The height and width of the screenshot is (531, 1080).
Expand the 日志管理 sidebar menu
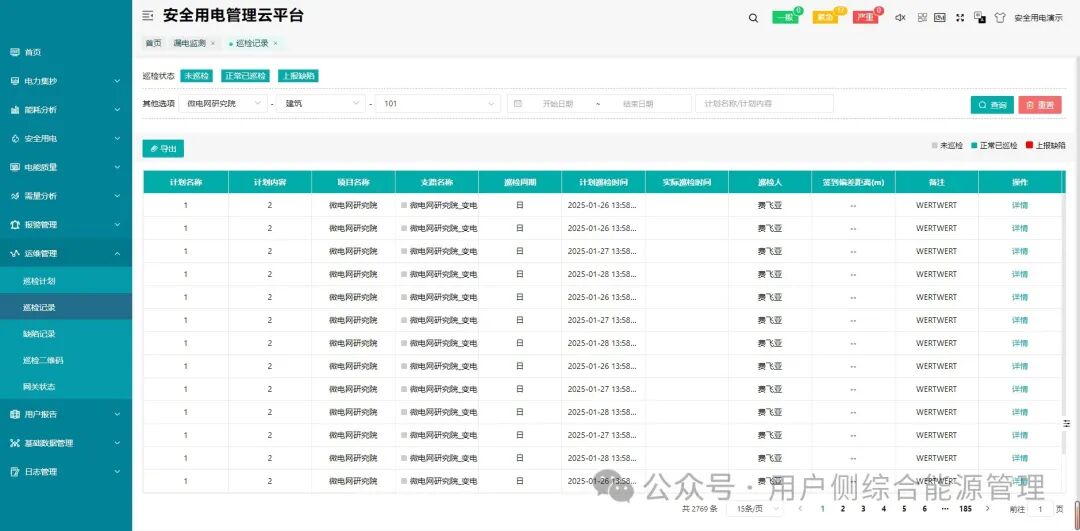coord(65,472)
